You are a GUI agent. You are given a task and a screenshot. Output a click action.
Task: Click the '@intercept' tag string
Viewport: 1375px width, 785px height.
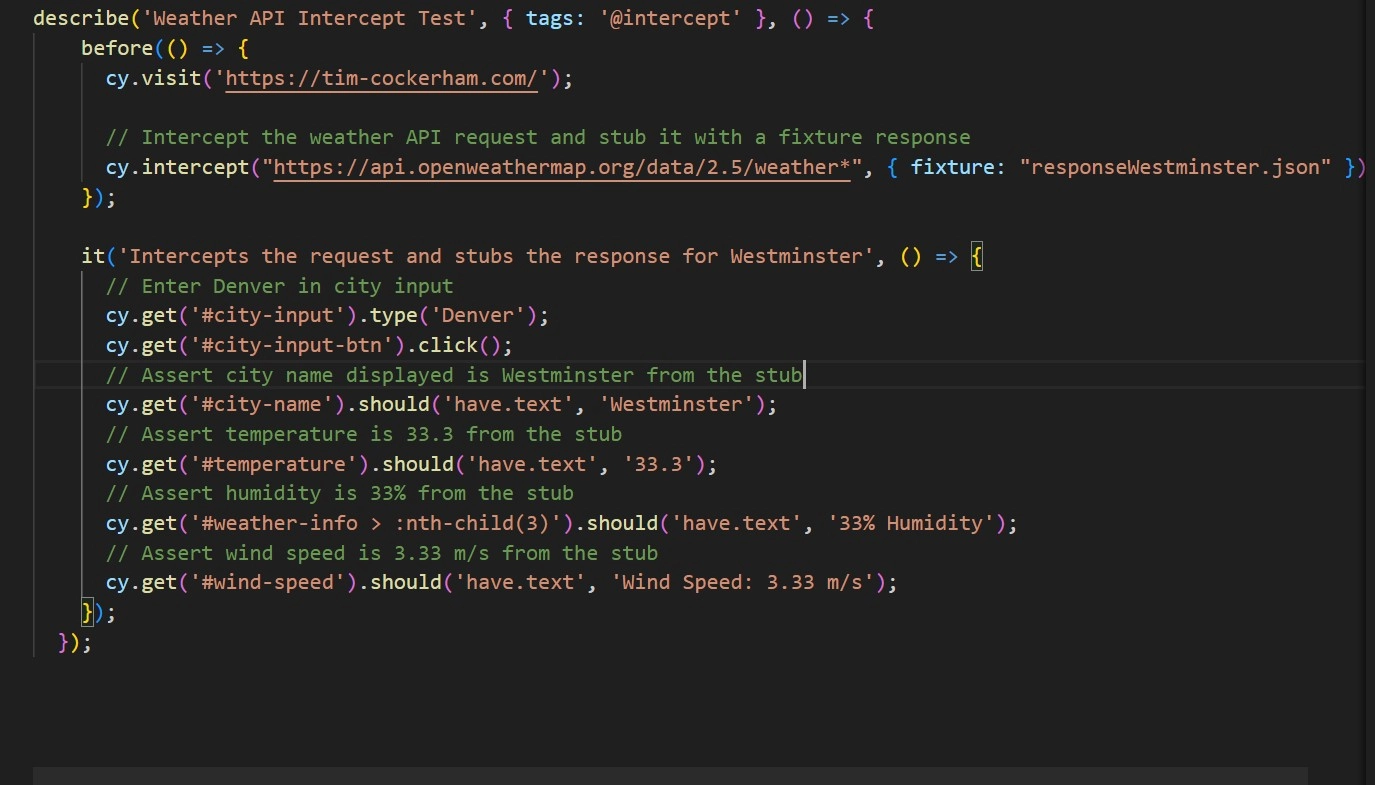click(671, 19)
